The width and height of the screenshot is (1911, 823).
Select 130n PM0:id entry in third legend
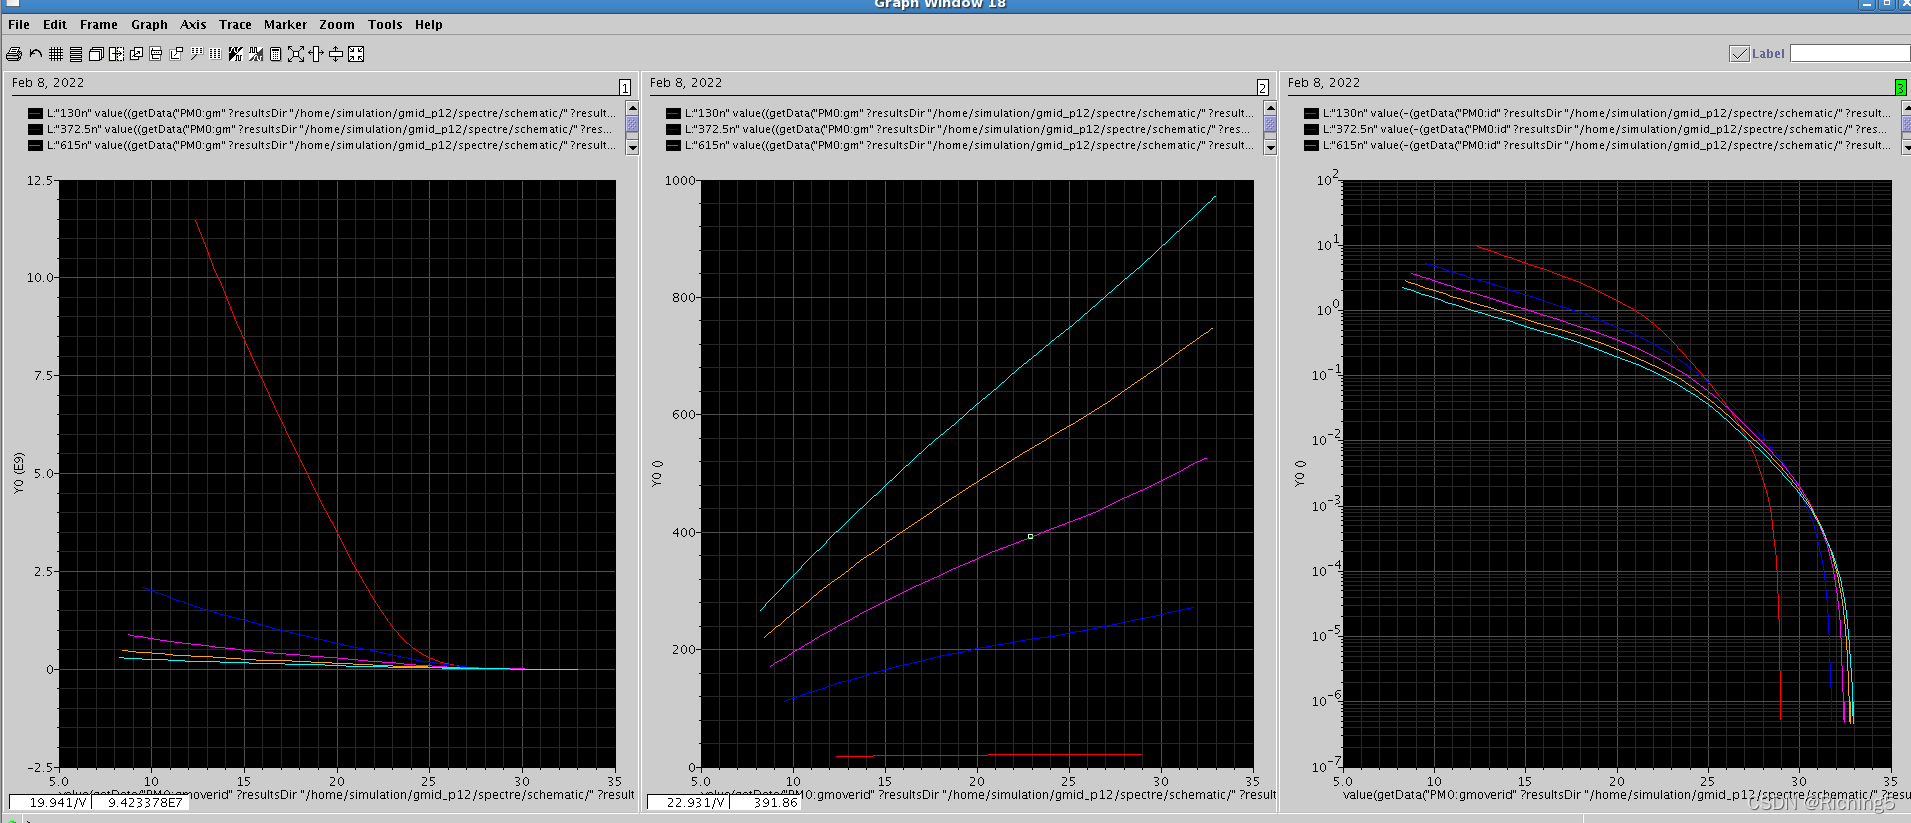coord(1607,114)
